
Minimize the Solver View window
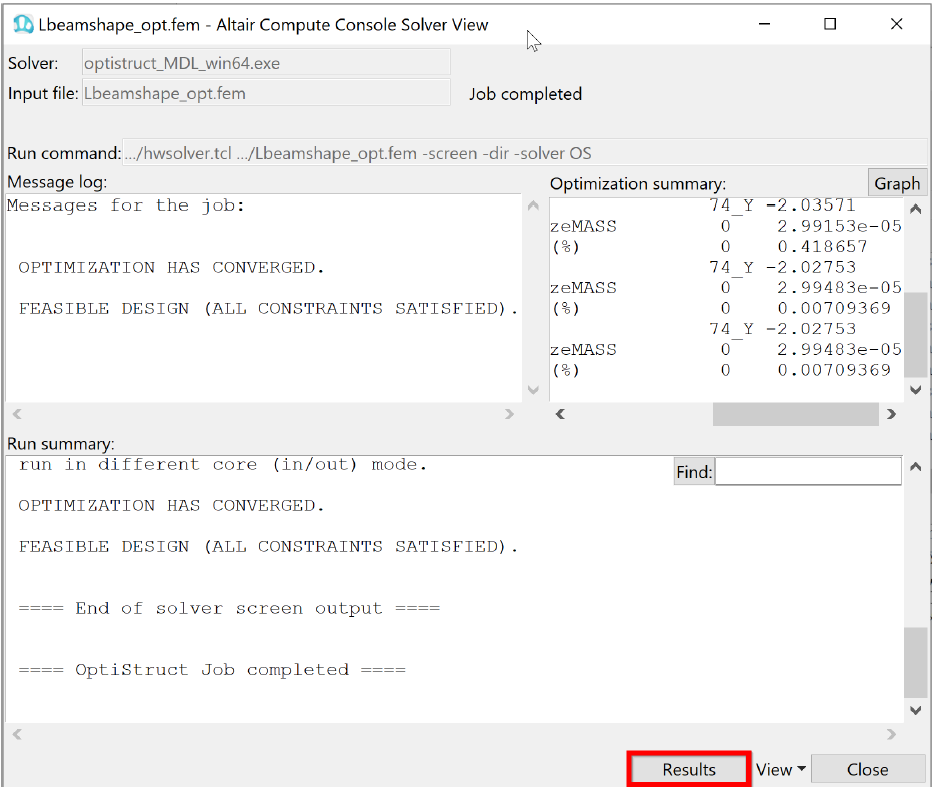coord(764,24)
